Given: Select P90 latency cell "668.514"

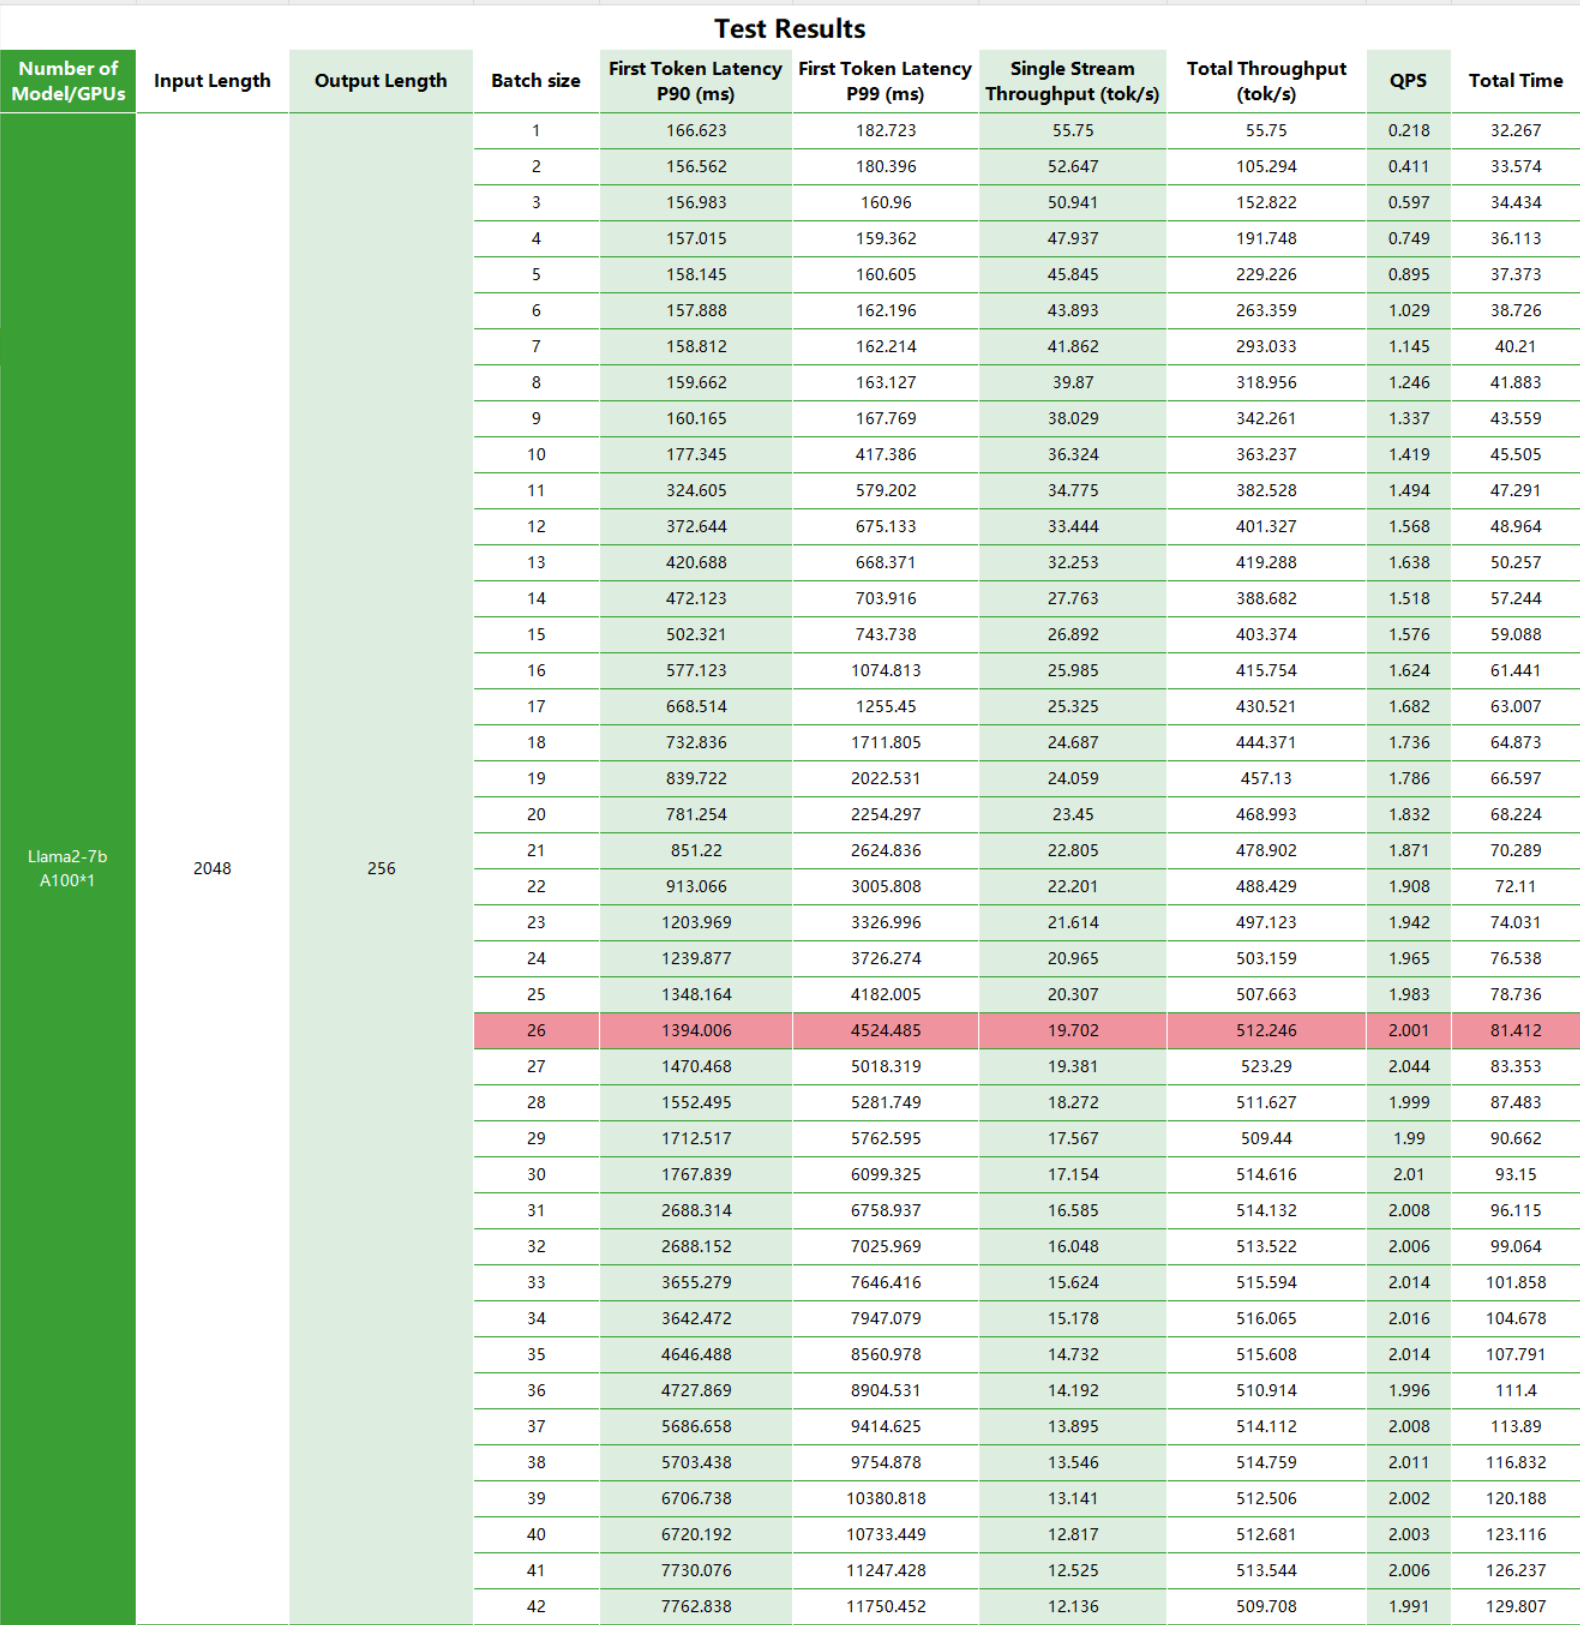Looking at the screenshot, I should click(x=696, y=707).
